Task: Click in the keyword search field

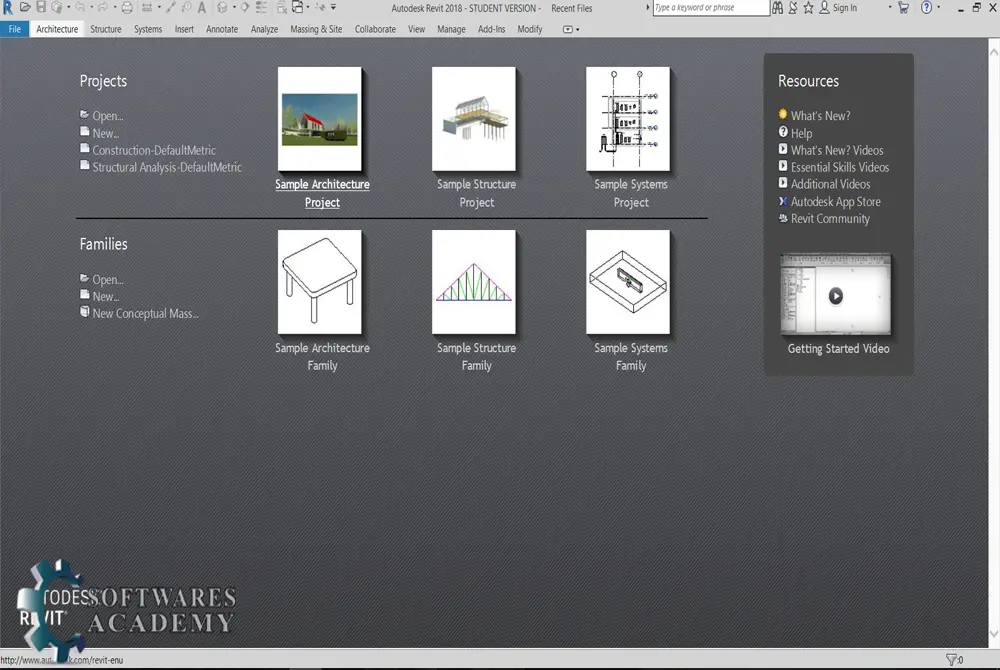Action: [710, 8]
